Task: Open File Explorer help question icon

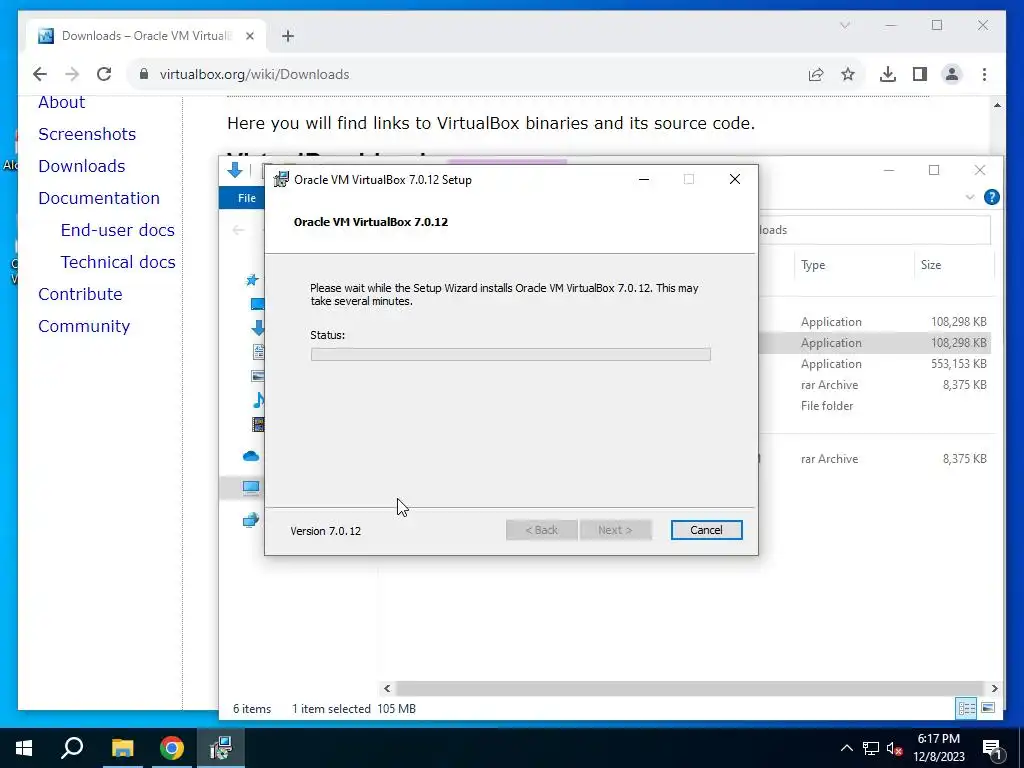Action: tap(991, 197)
